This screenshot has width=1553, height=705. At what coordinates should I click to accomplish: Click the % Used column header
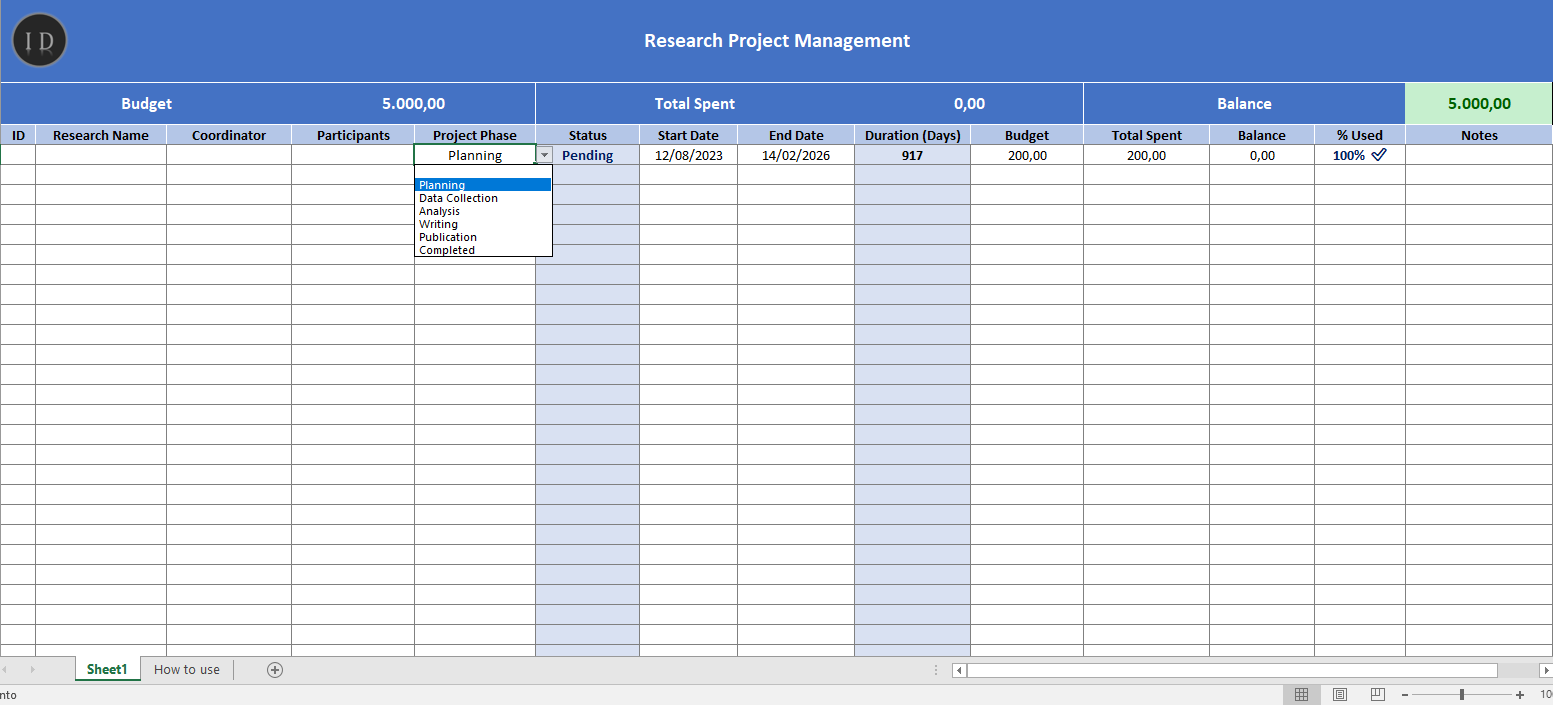click(x=1360, y=135)
